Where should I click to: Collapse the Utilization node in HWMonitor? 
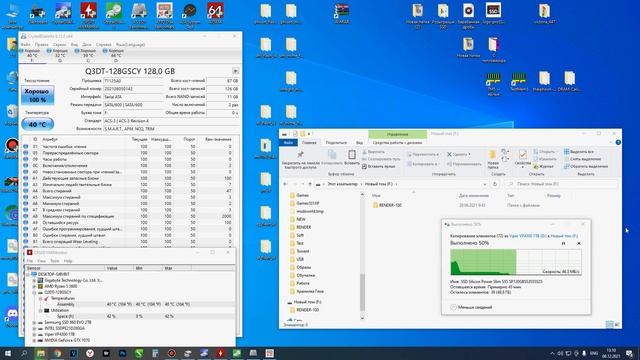tap(40, 310)
